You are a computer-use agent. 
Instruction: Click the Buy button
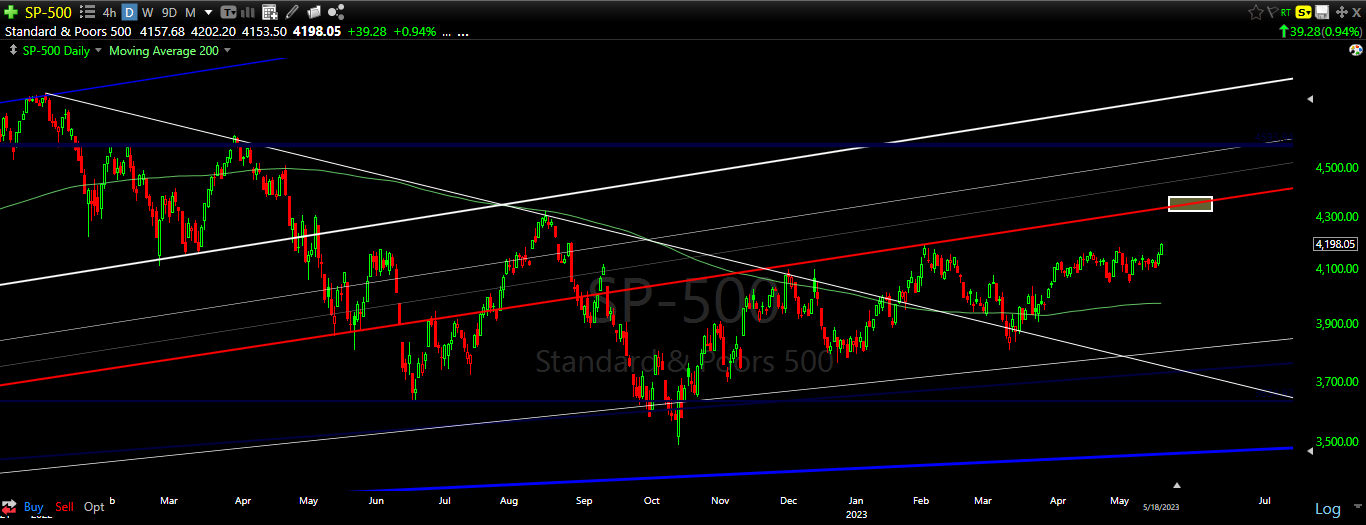click(34, 507)
